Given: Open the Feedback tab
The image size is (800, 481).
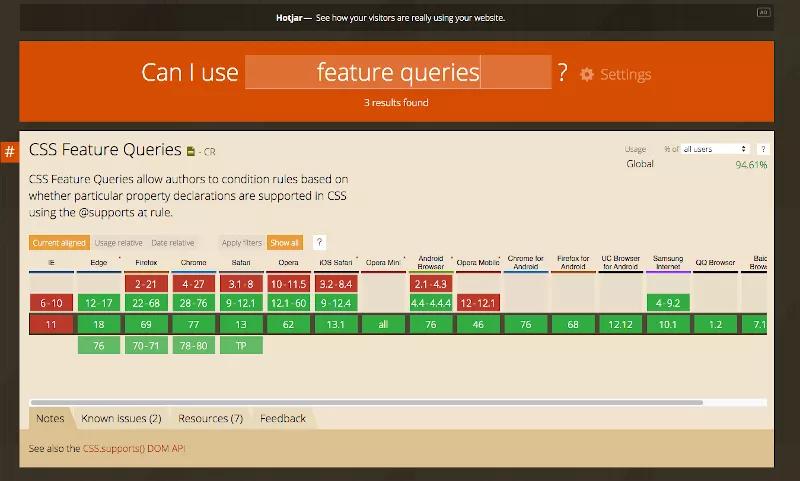Looking at the screenshot, I should (x=283, y=418).
